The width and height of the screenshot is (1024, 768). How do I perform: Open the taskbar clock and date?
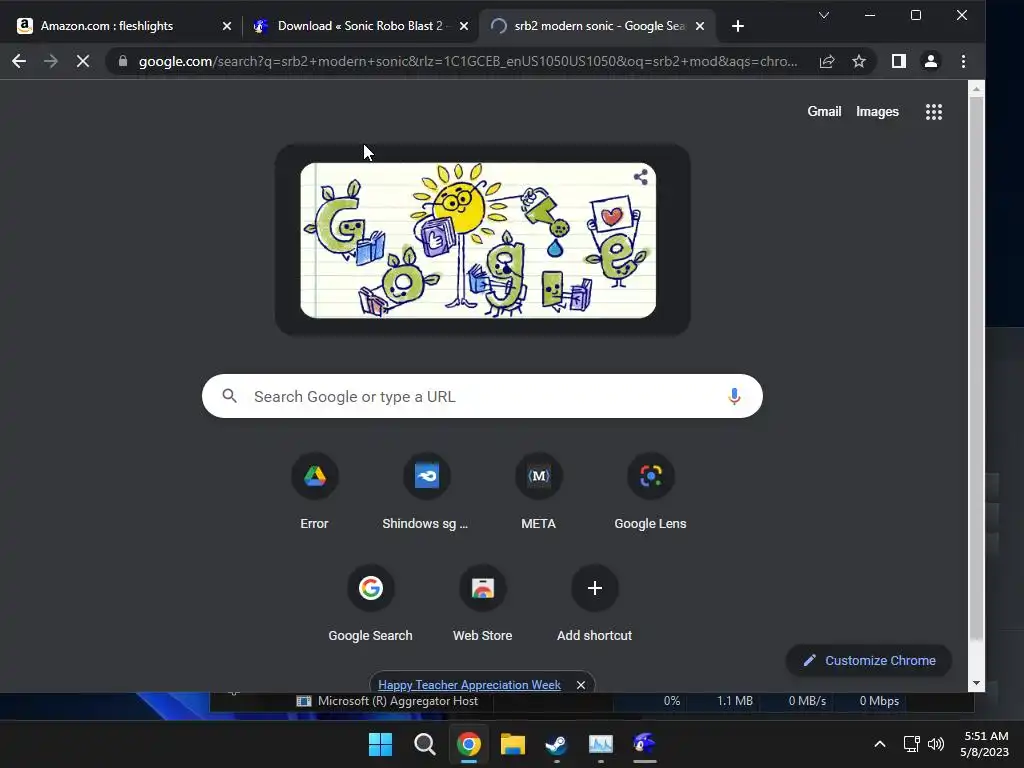click(984, 744)
